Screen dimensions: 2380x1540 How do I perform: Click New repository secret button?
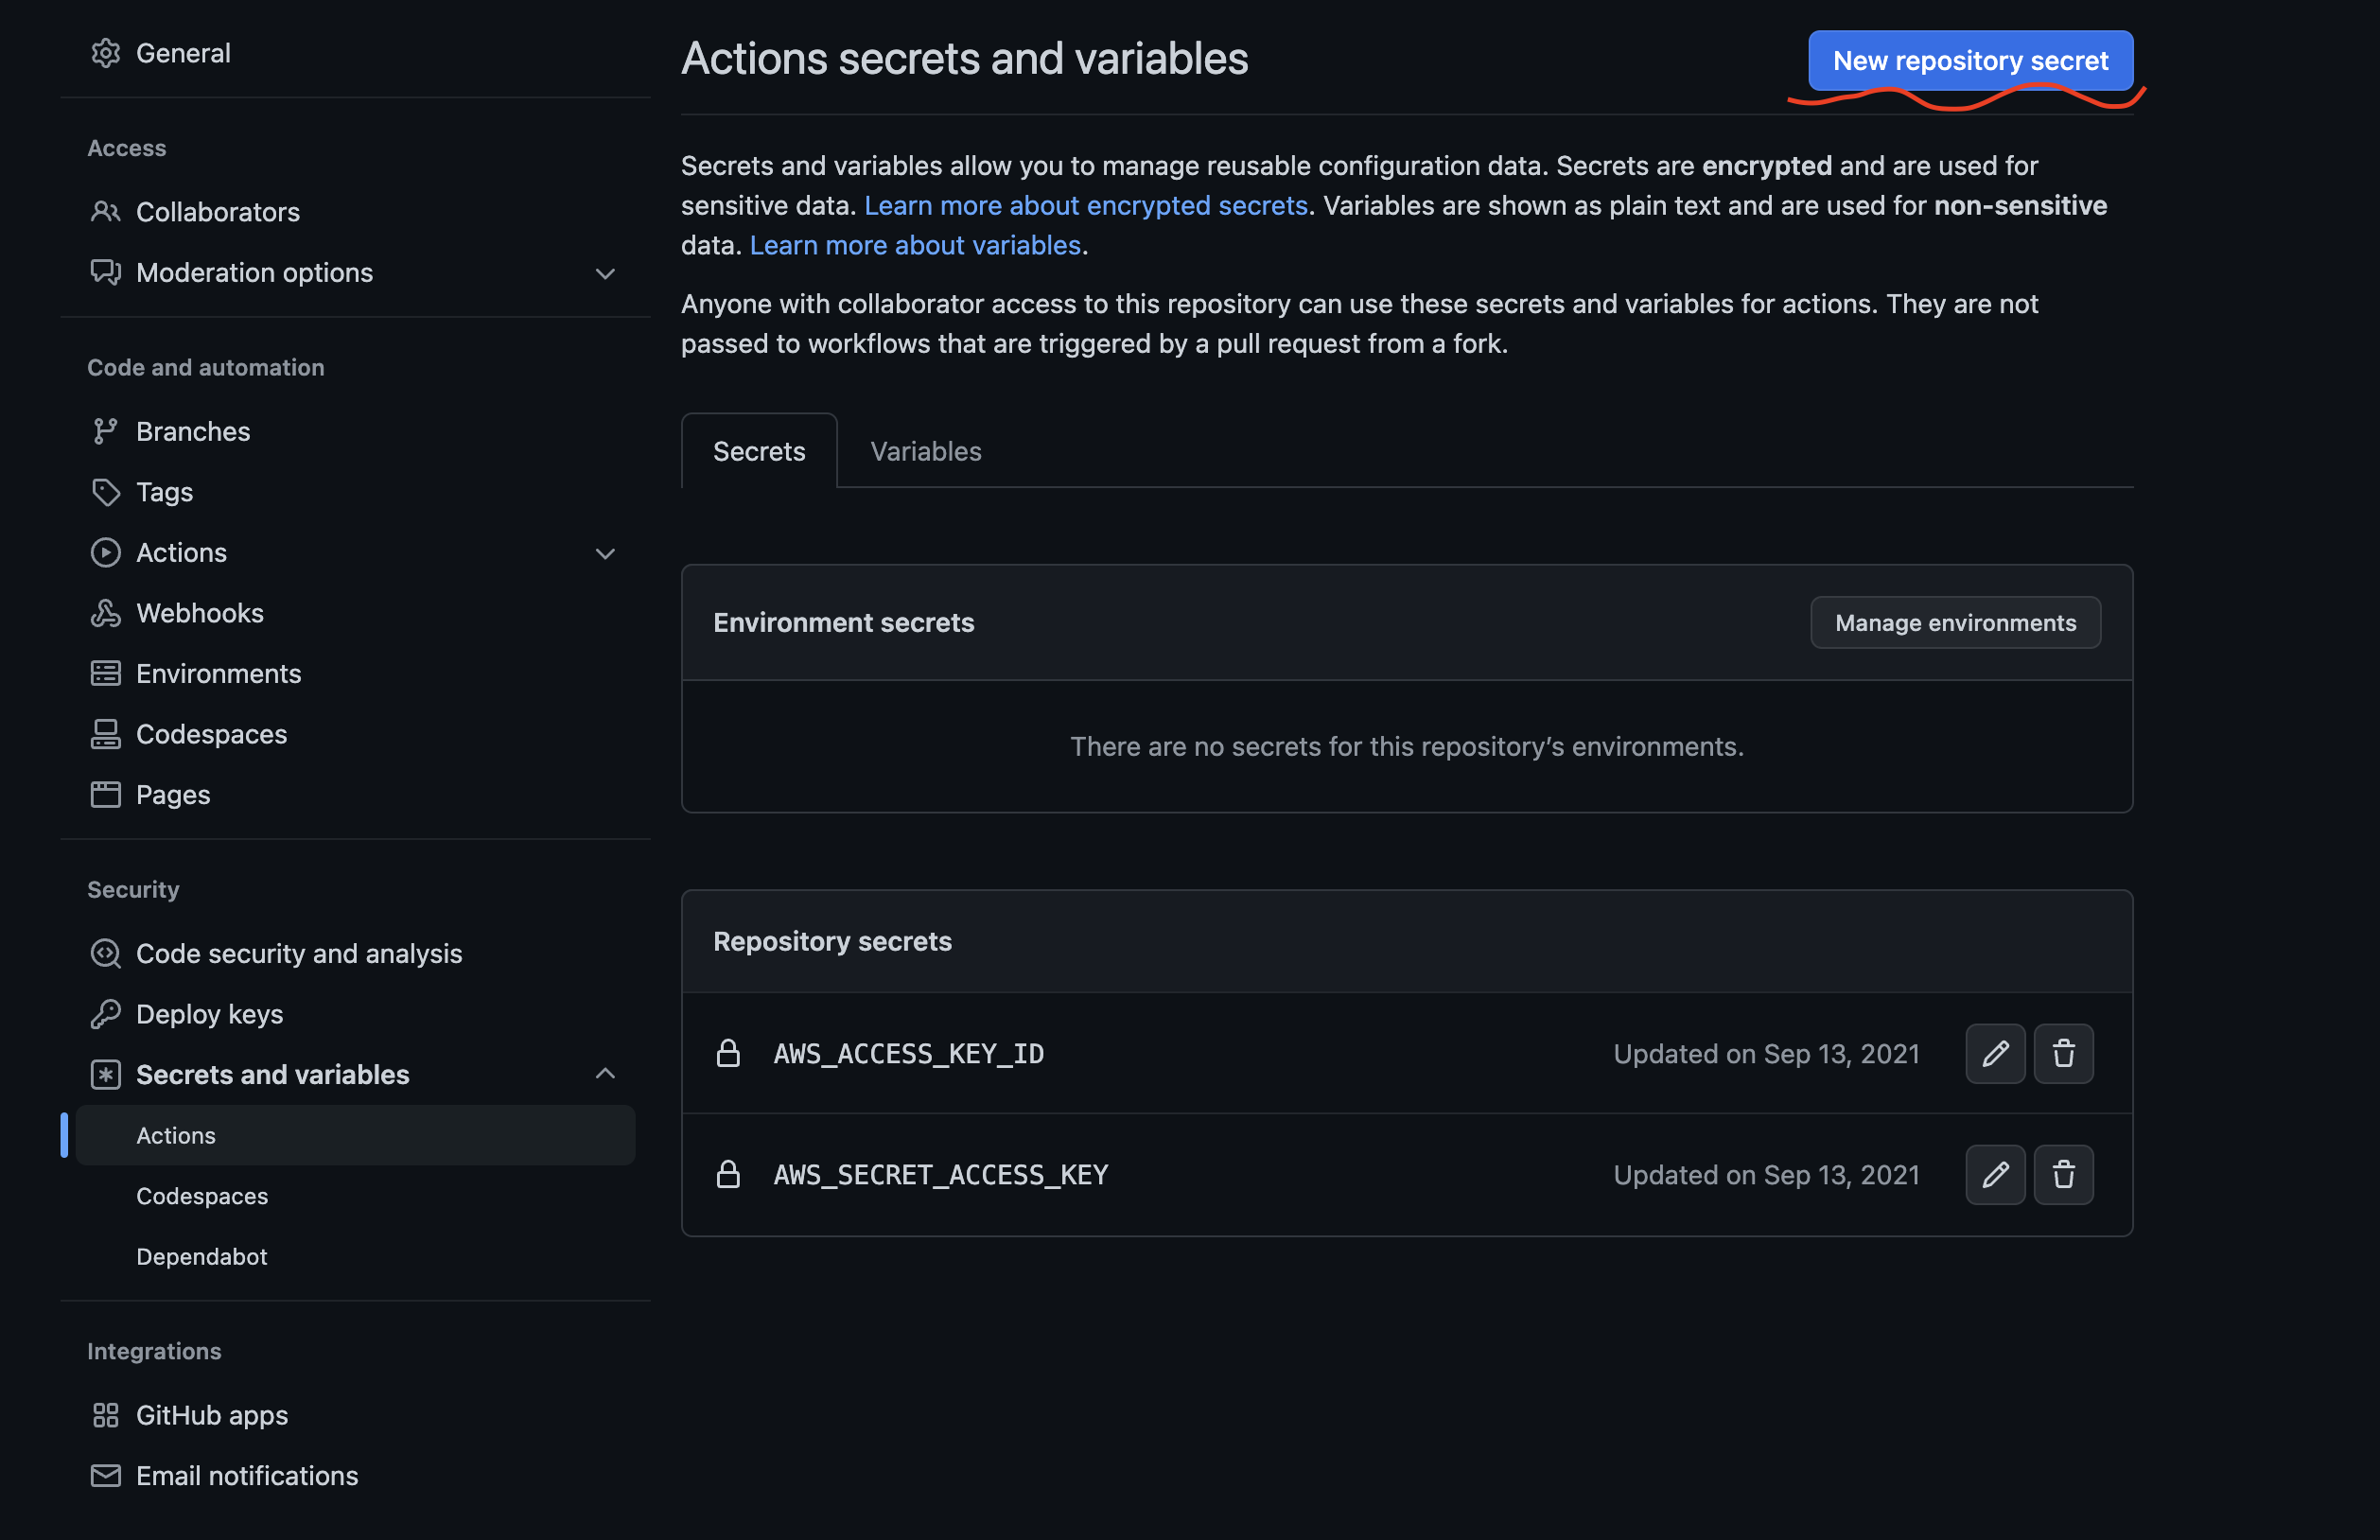tap(1970, 59)
